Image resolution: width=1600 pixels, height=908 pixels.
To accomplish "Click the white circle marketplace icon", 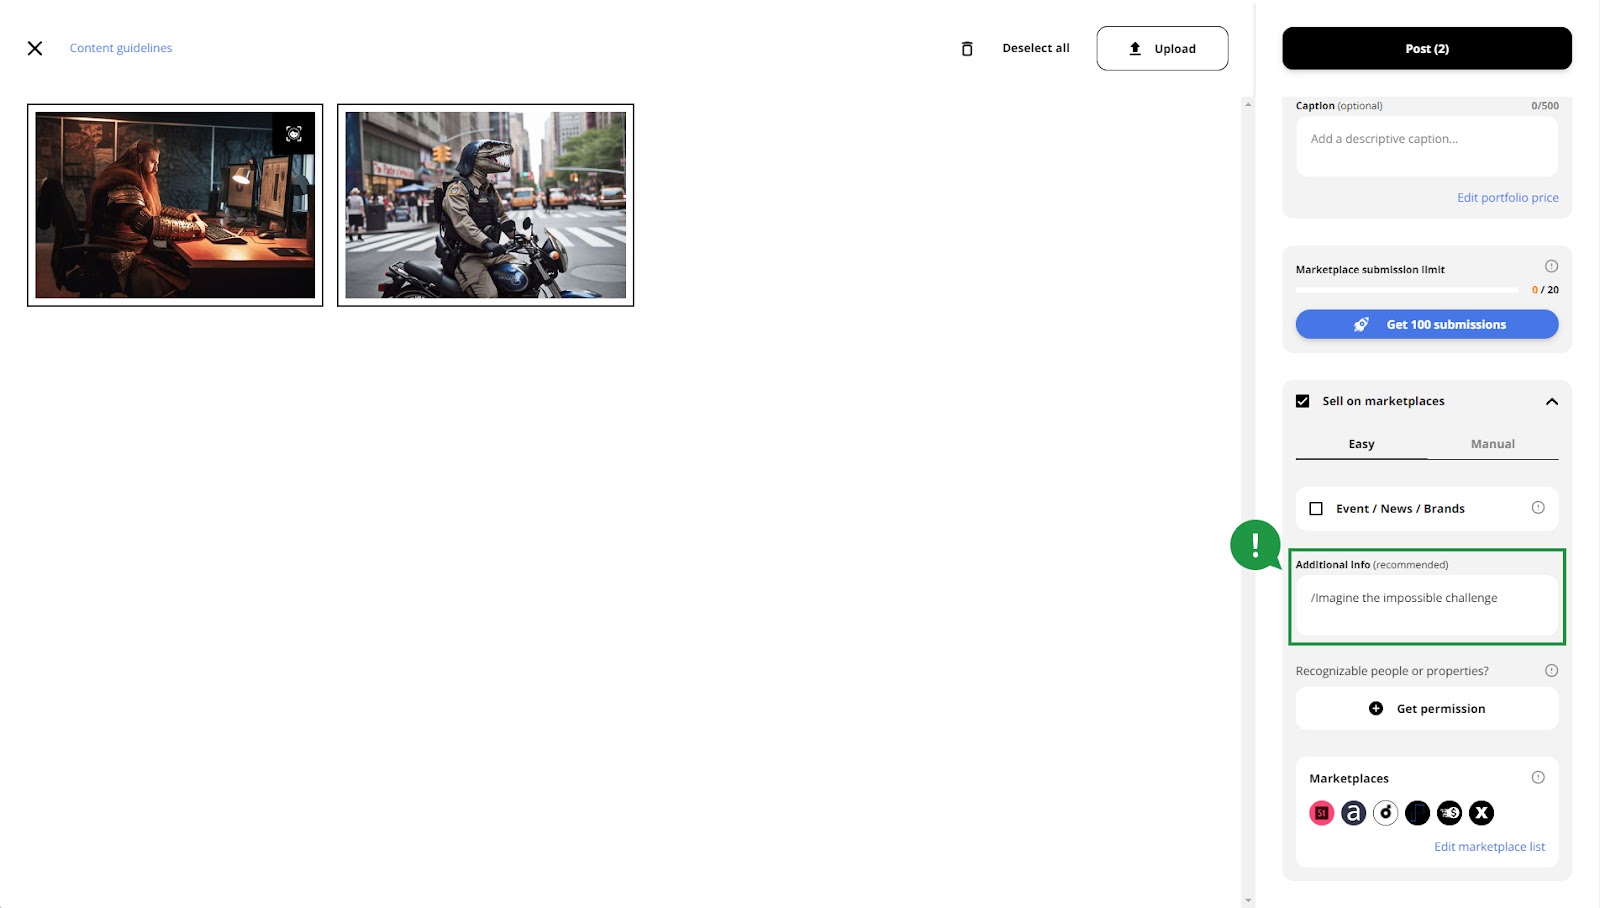I will (x=1386, y=813).
